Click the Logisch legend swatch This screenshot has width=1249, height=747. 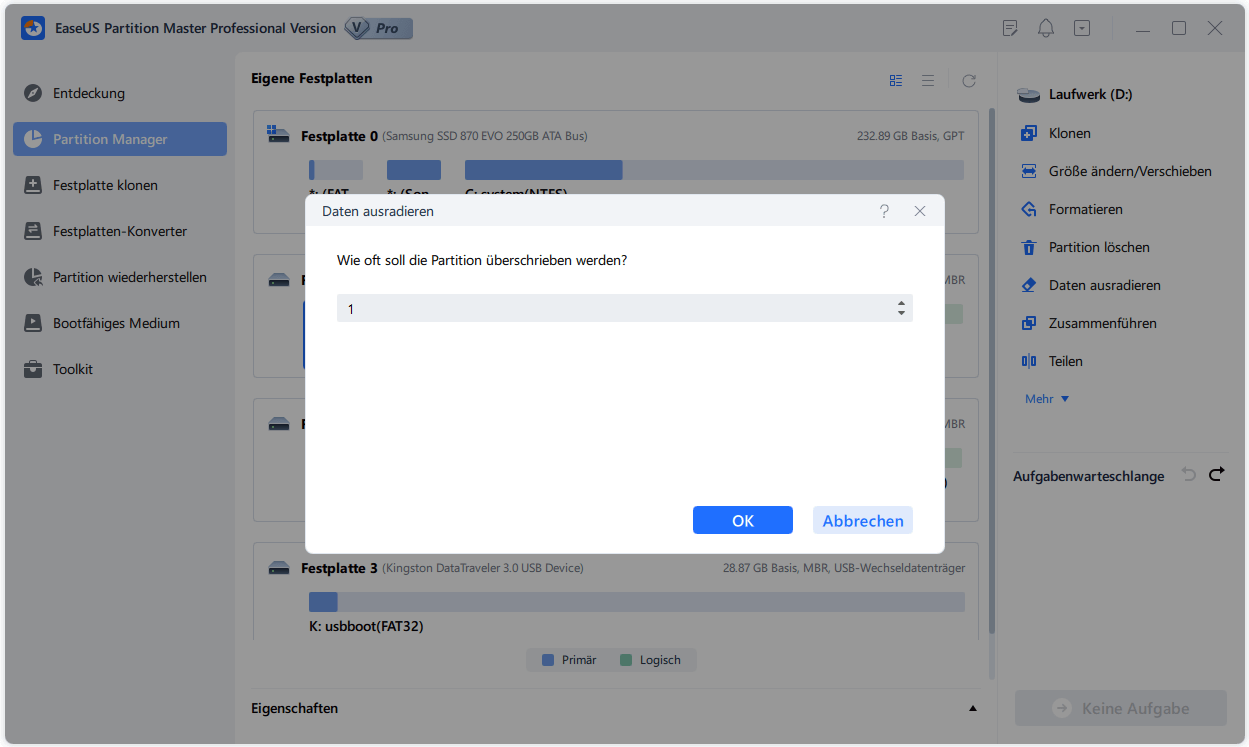pos(626,660)
